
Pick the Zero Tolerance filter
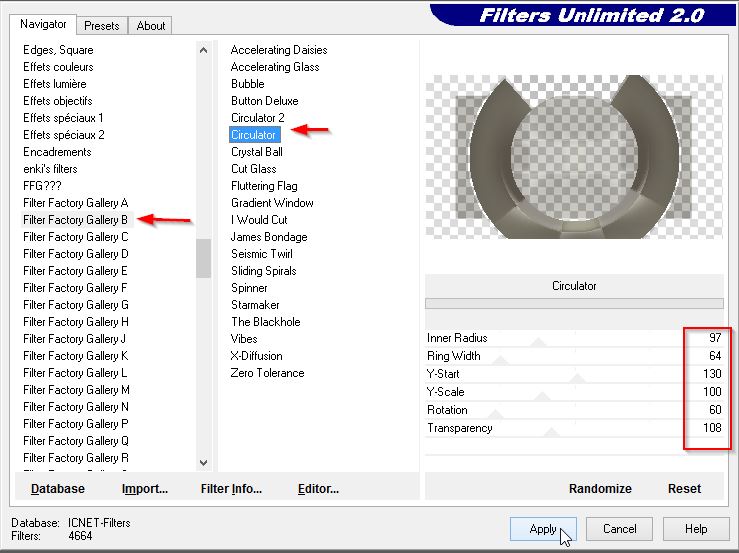pos(267,373)
